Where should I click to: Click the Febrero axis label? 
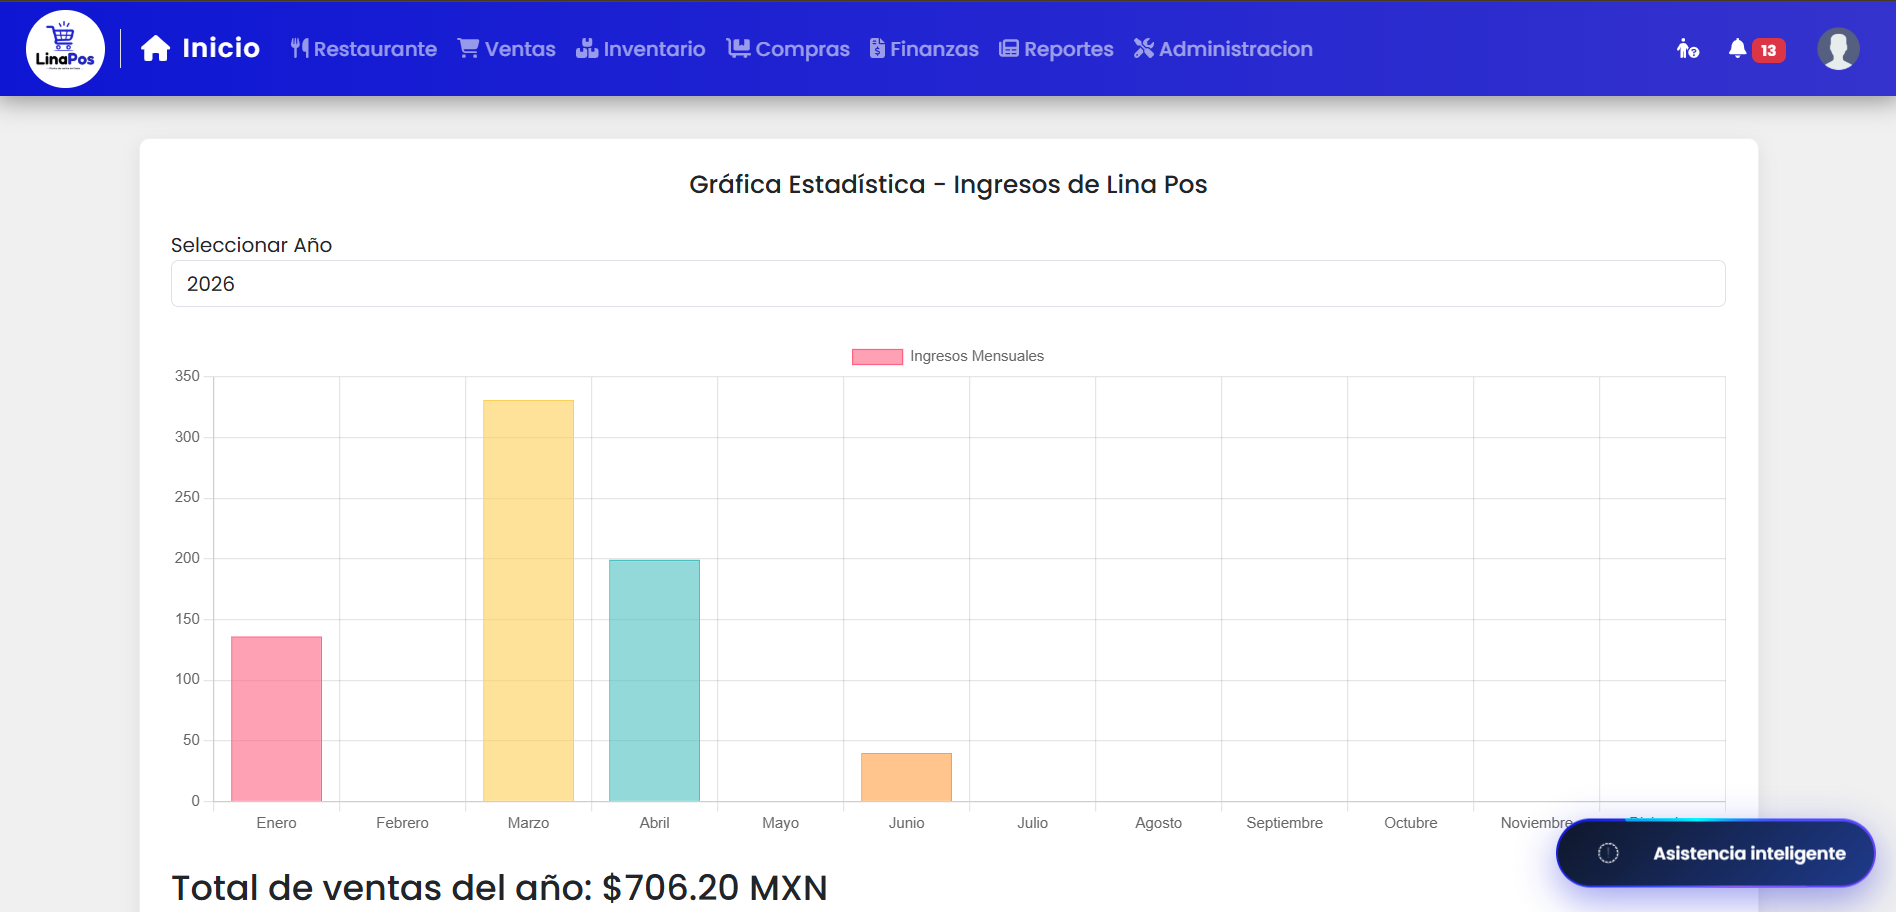coord(402,823)
